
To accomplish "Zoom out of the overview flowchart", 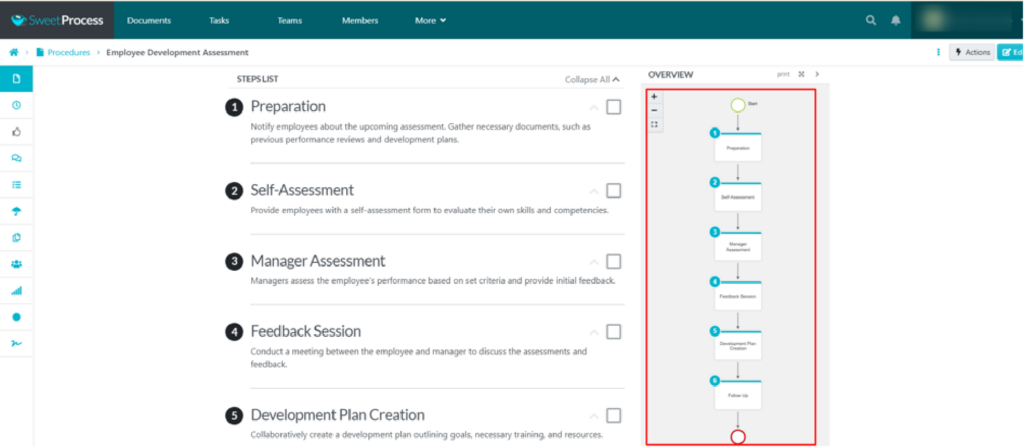I will point(654,110).
